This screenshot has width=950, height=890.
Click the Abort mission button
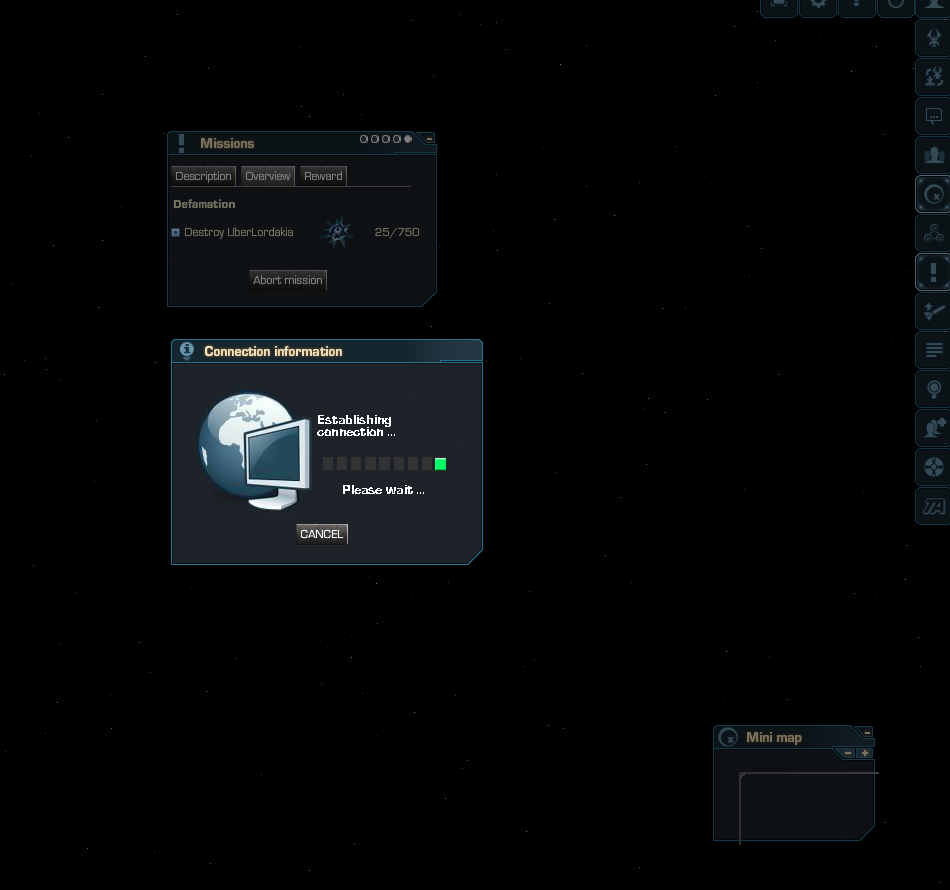288,280
